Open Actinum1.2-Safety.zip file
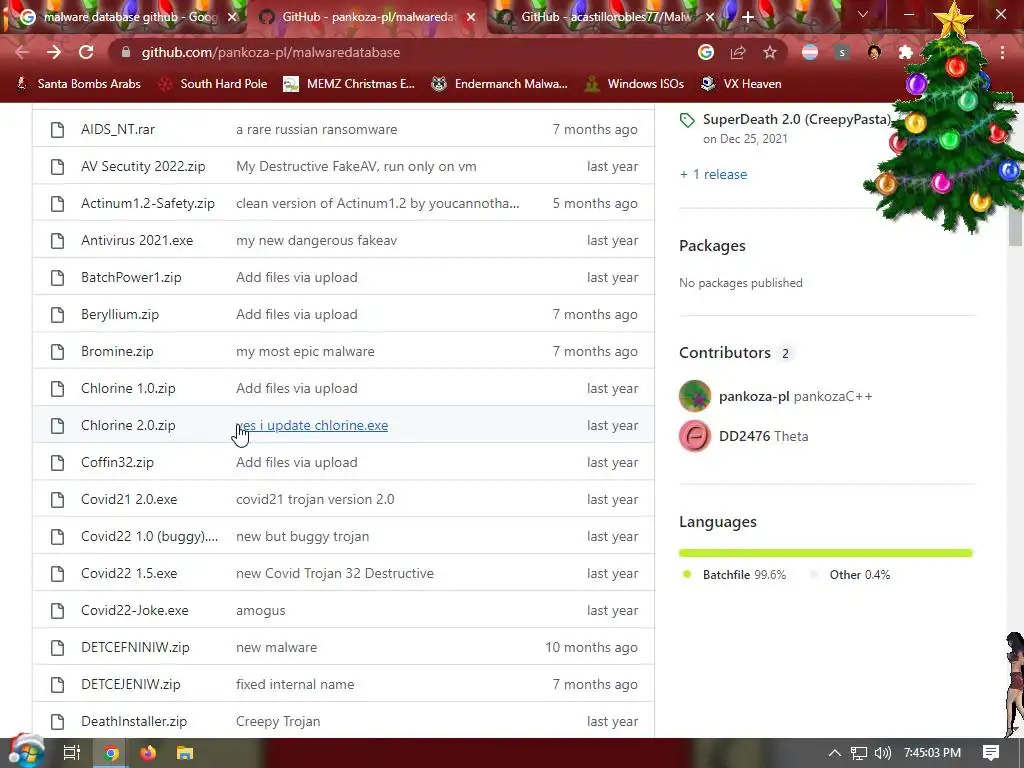The height and width of the screenshot is (768, 1024). tap(148, 203)
